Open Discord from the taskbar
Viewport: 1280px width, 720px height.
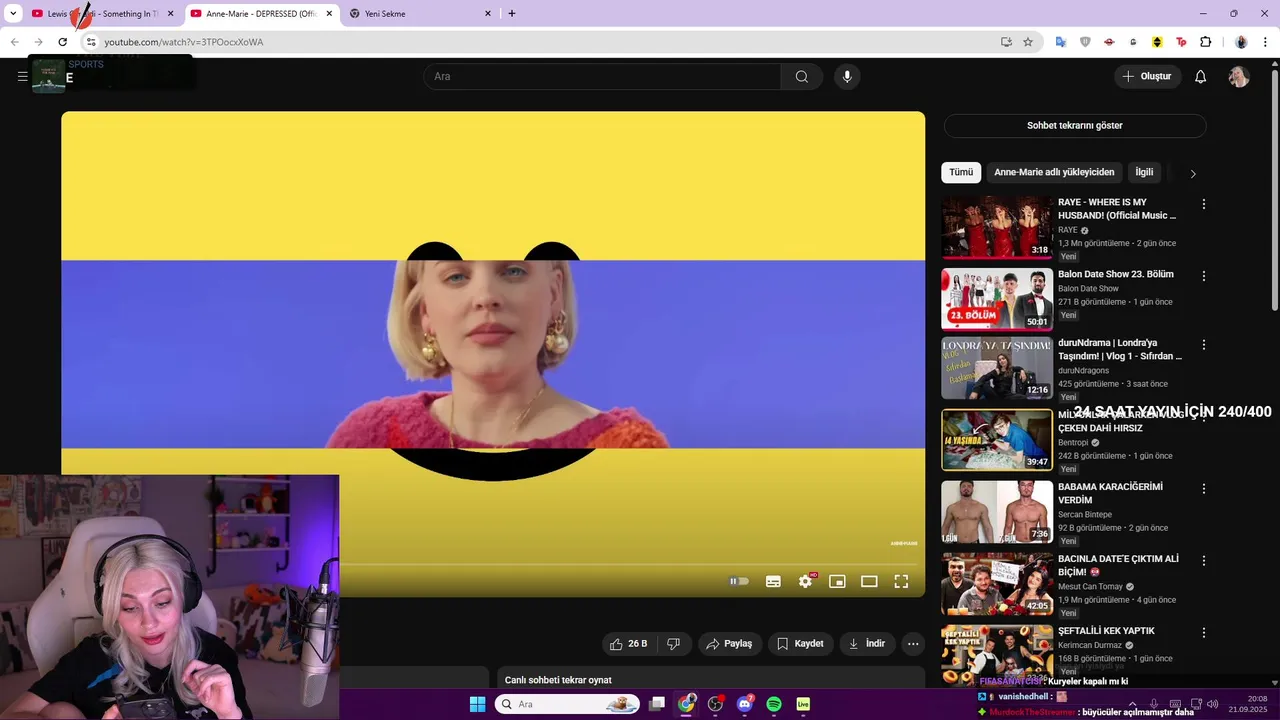pyautogui.click(x=744, y=704)
